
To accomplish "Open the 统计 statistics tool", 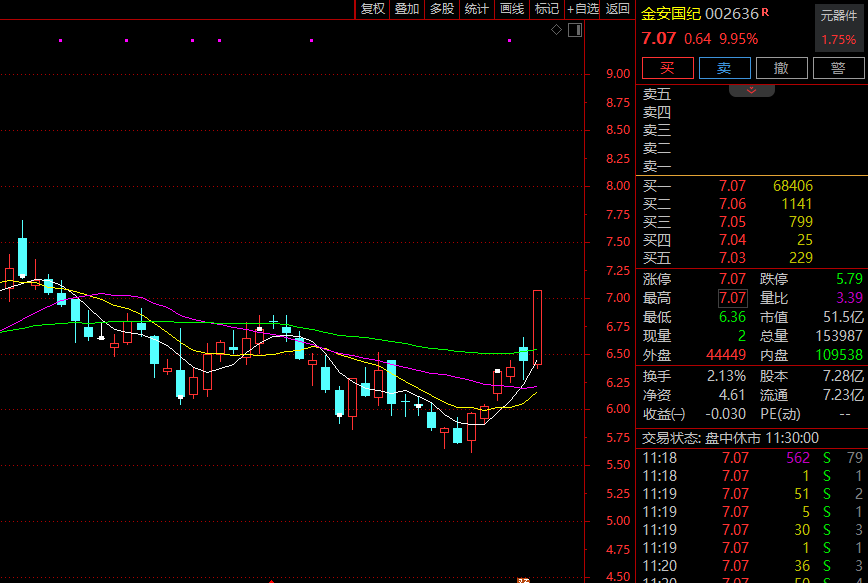I will 476,9.
